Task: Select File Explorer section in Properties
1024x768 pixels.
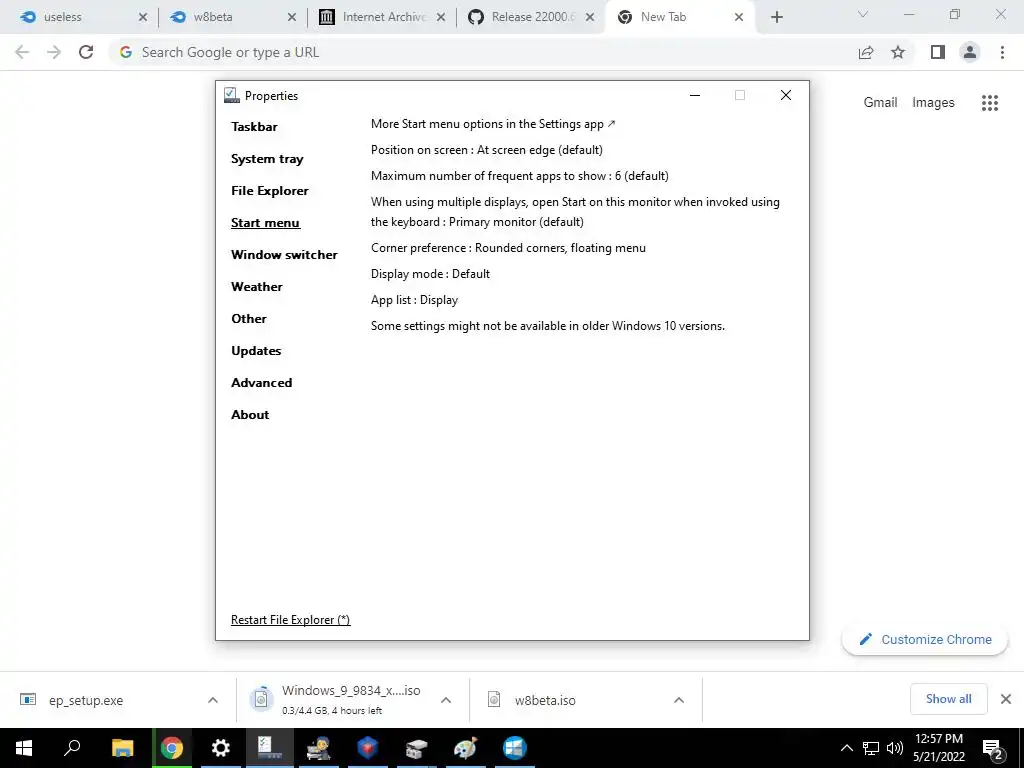Action: (x=270, y=191)
